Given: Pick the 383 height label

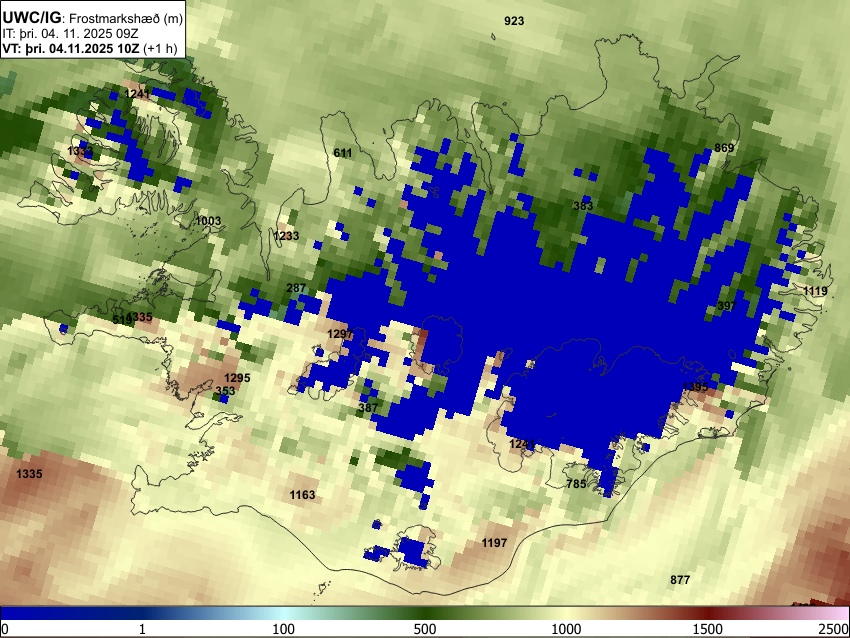Looking at the screenshot, I should pos(583,205).
